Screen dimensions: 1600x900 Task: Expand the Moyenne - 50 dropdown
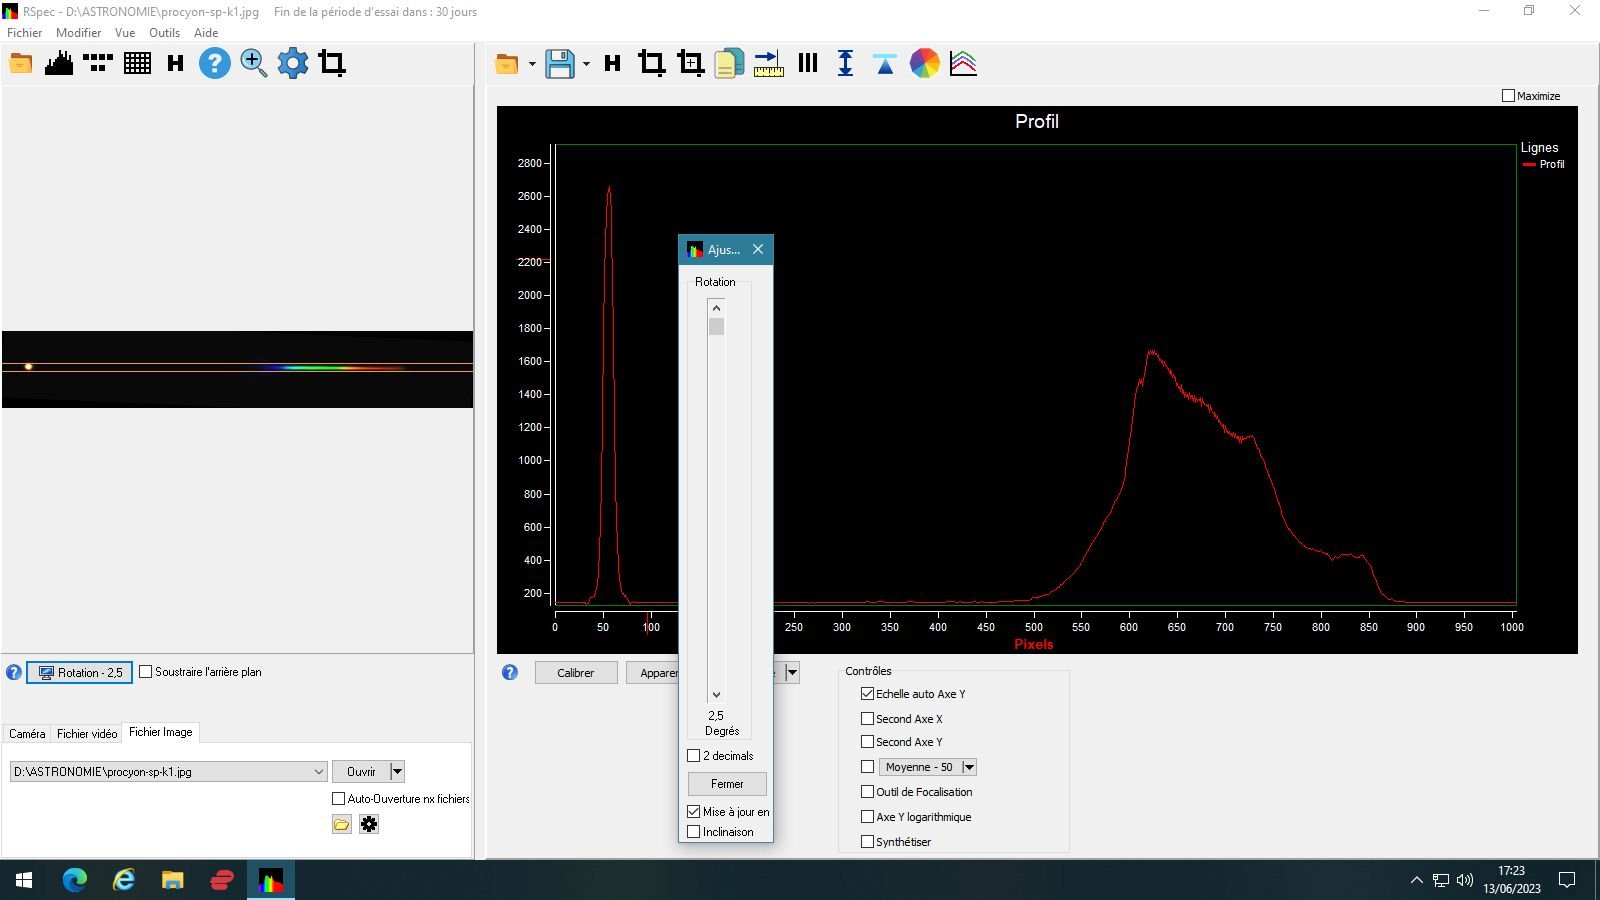point(968,767)
